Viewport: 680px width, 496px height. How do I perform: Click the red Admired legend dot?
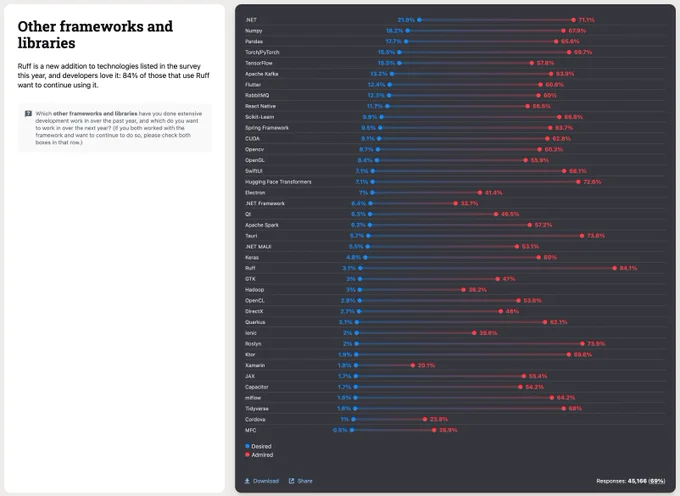point(247,455)
